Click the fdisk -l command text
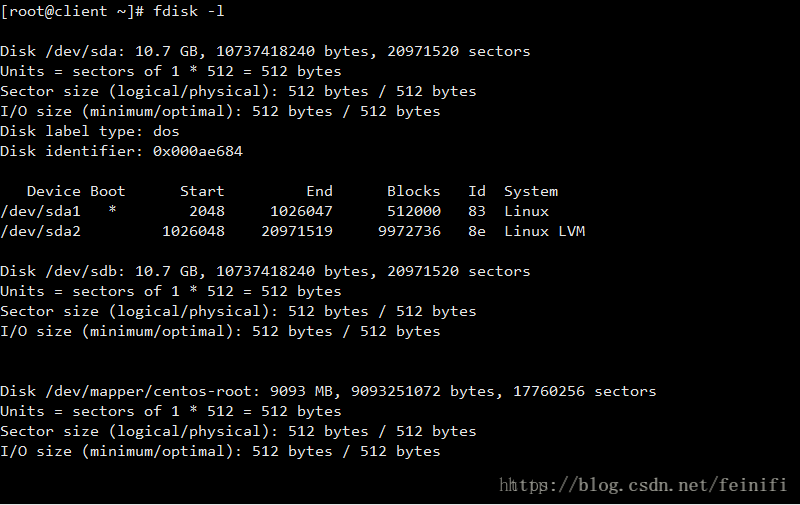 (188, 11)
